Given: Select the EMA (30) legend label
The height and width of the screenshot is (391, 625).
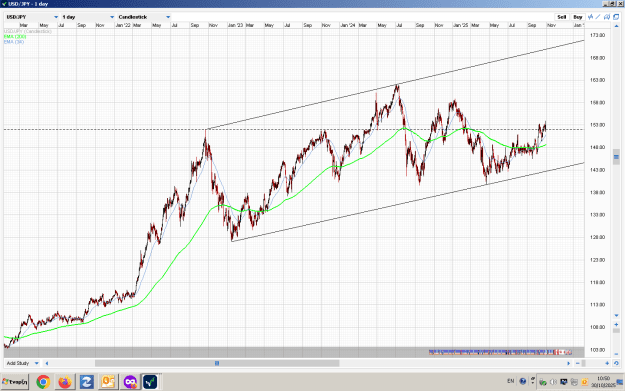Looking at the screenshot, I should pos(14,41).
